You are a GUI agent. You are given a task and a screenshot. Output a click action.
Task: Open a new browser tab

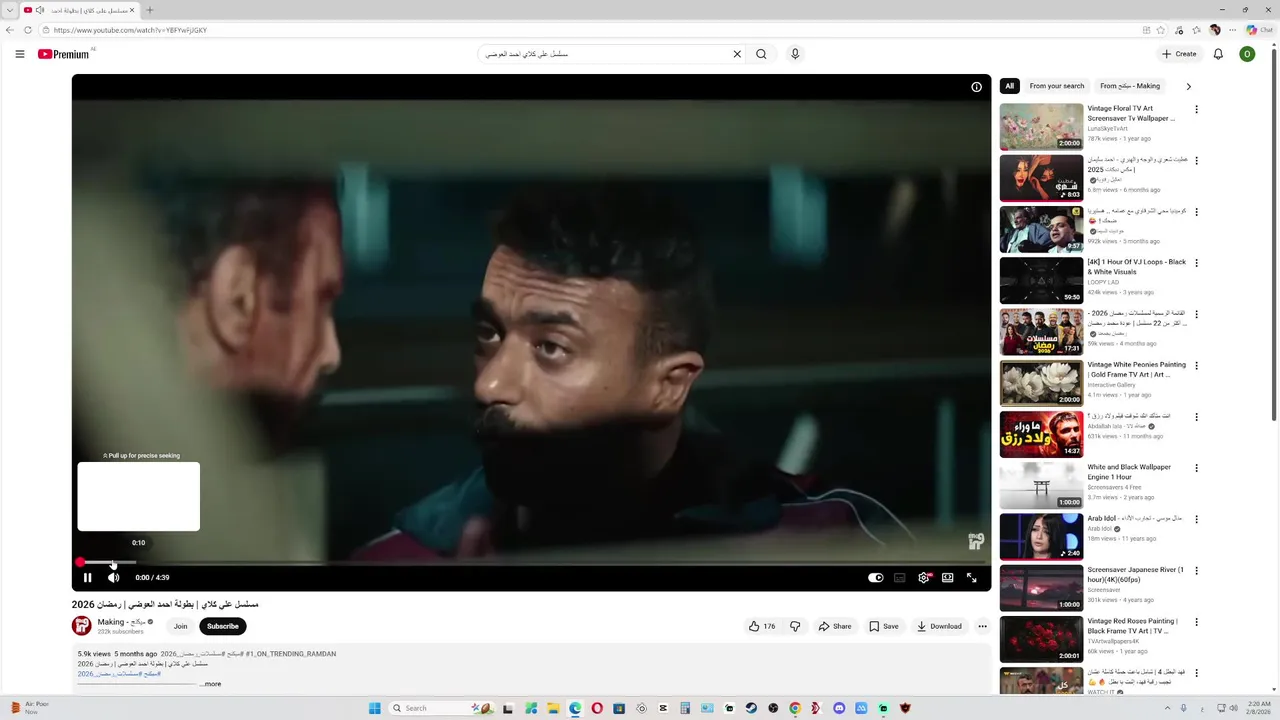(150, 10)
